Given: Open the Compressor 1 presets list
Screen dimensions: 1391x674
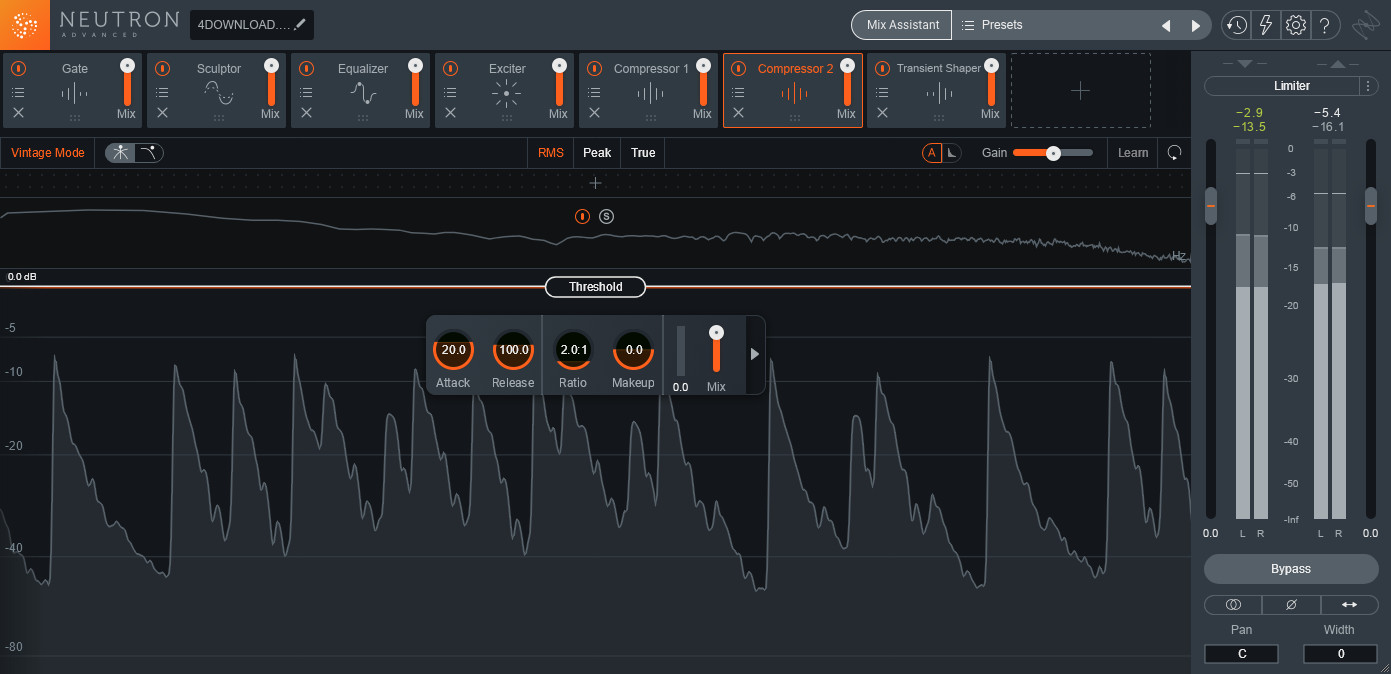Looking at the screenshot, I should coord(594,92).
